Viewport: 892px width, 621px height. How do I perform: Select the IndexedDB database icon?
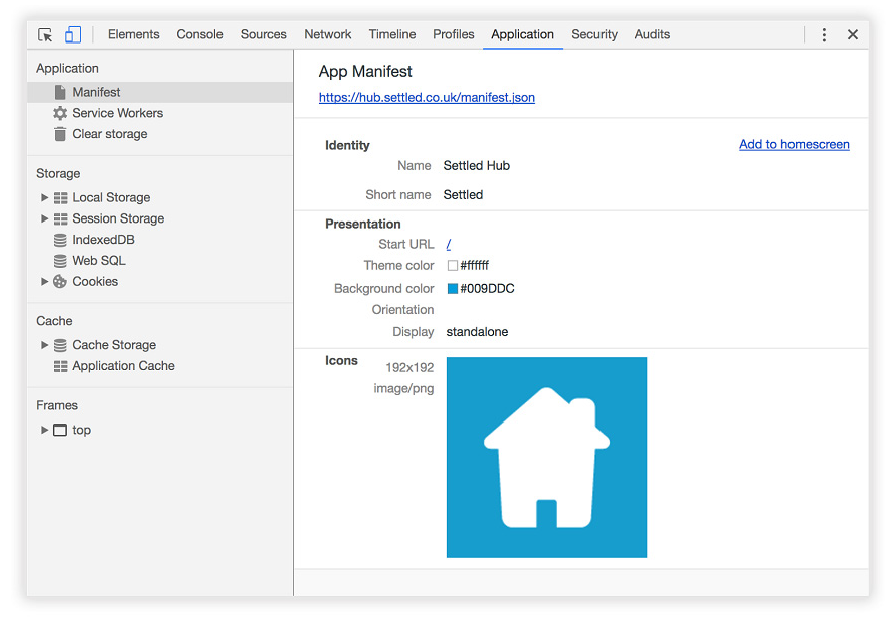(x=60, y=240)
